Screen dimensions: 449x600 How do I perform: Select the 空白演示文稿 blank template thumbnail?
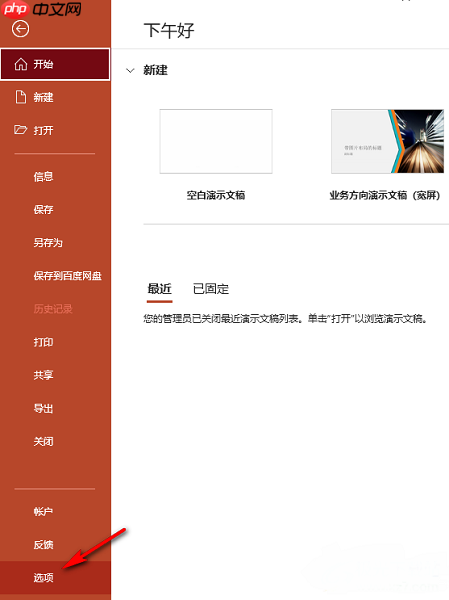point(216,141)
